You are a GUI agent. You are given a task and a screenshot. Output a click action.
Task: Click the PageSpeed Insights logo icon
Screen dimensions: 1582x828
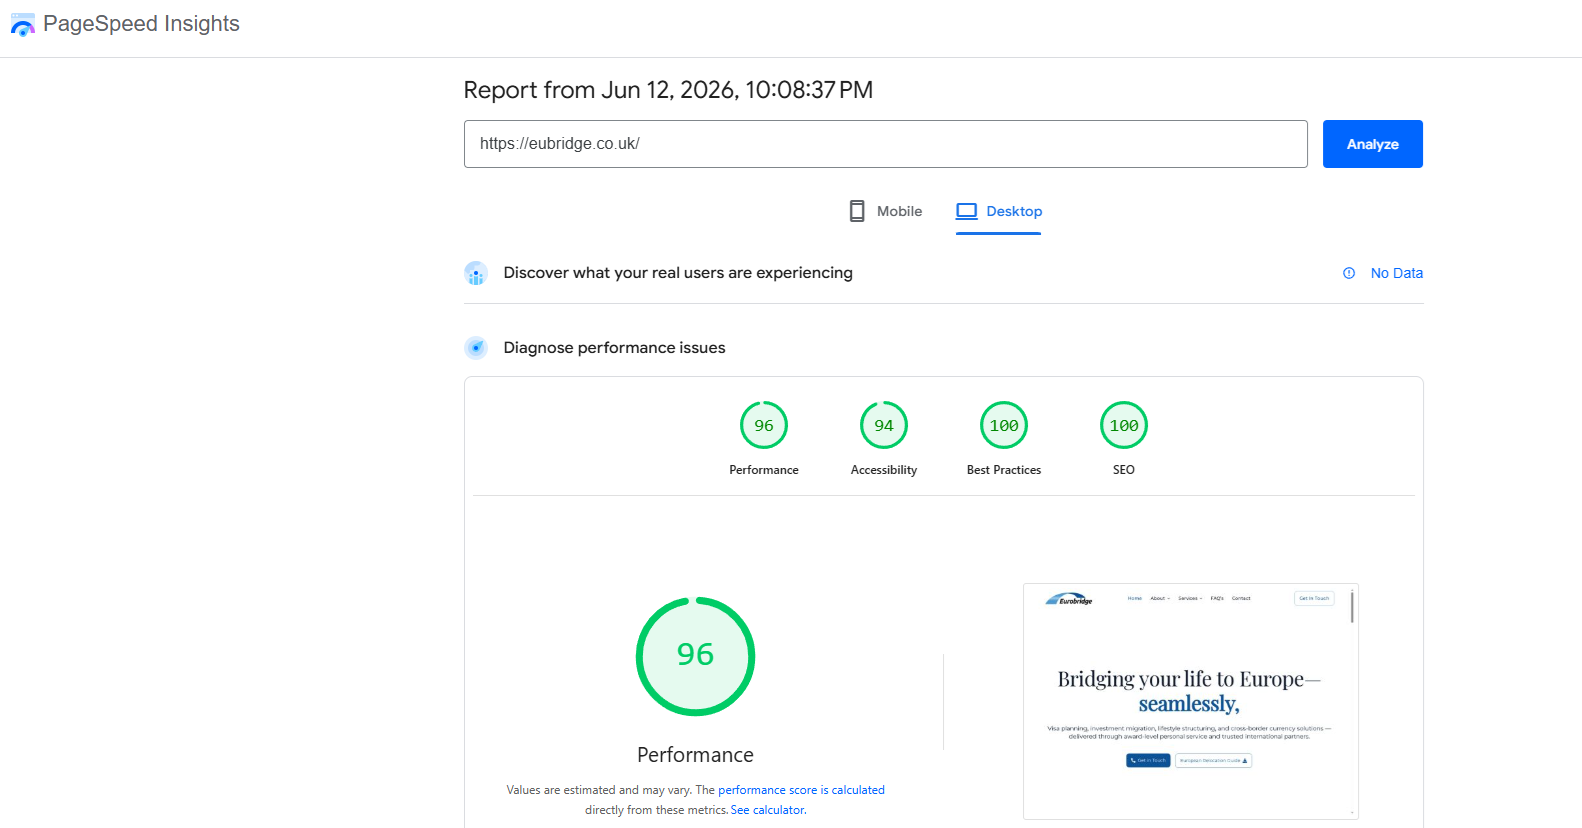tap(22, 25)
